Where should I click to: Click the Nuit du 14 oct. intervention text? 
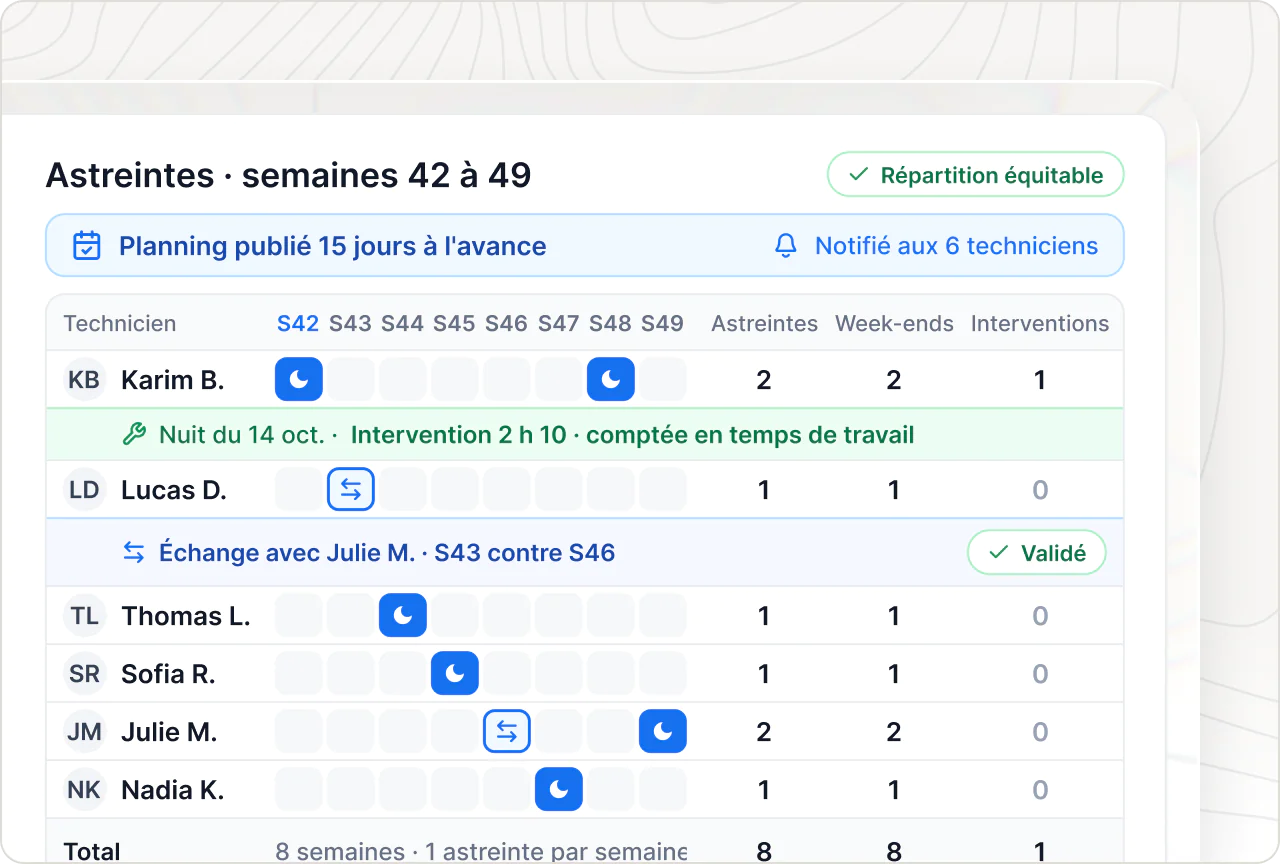[537, 435]
